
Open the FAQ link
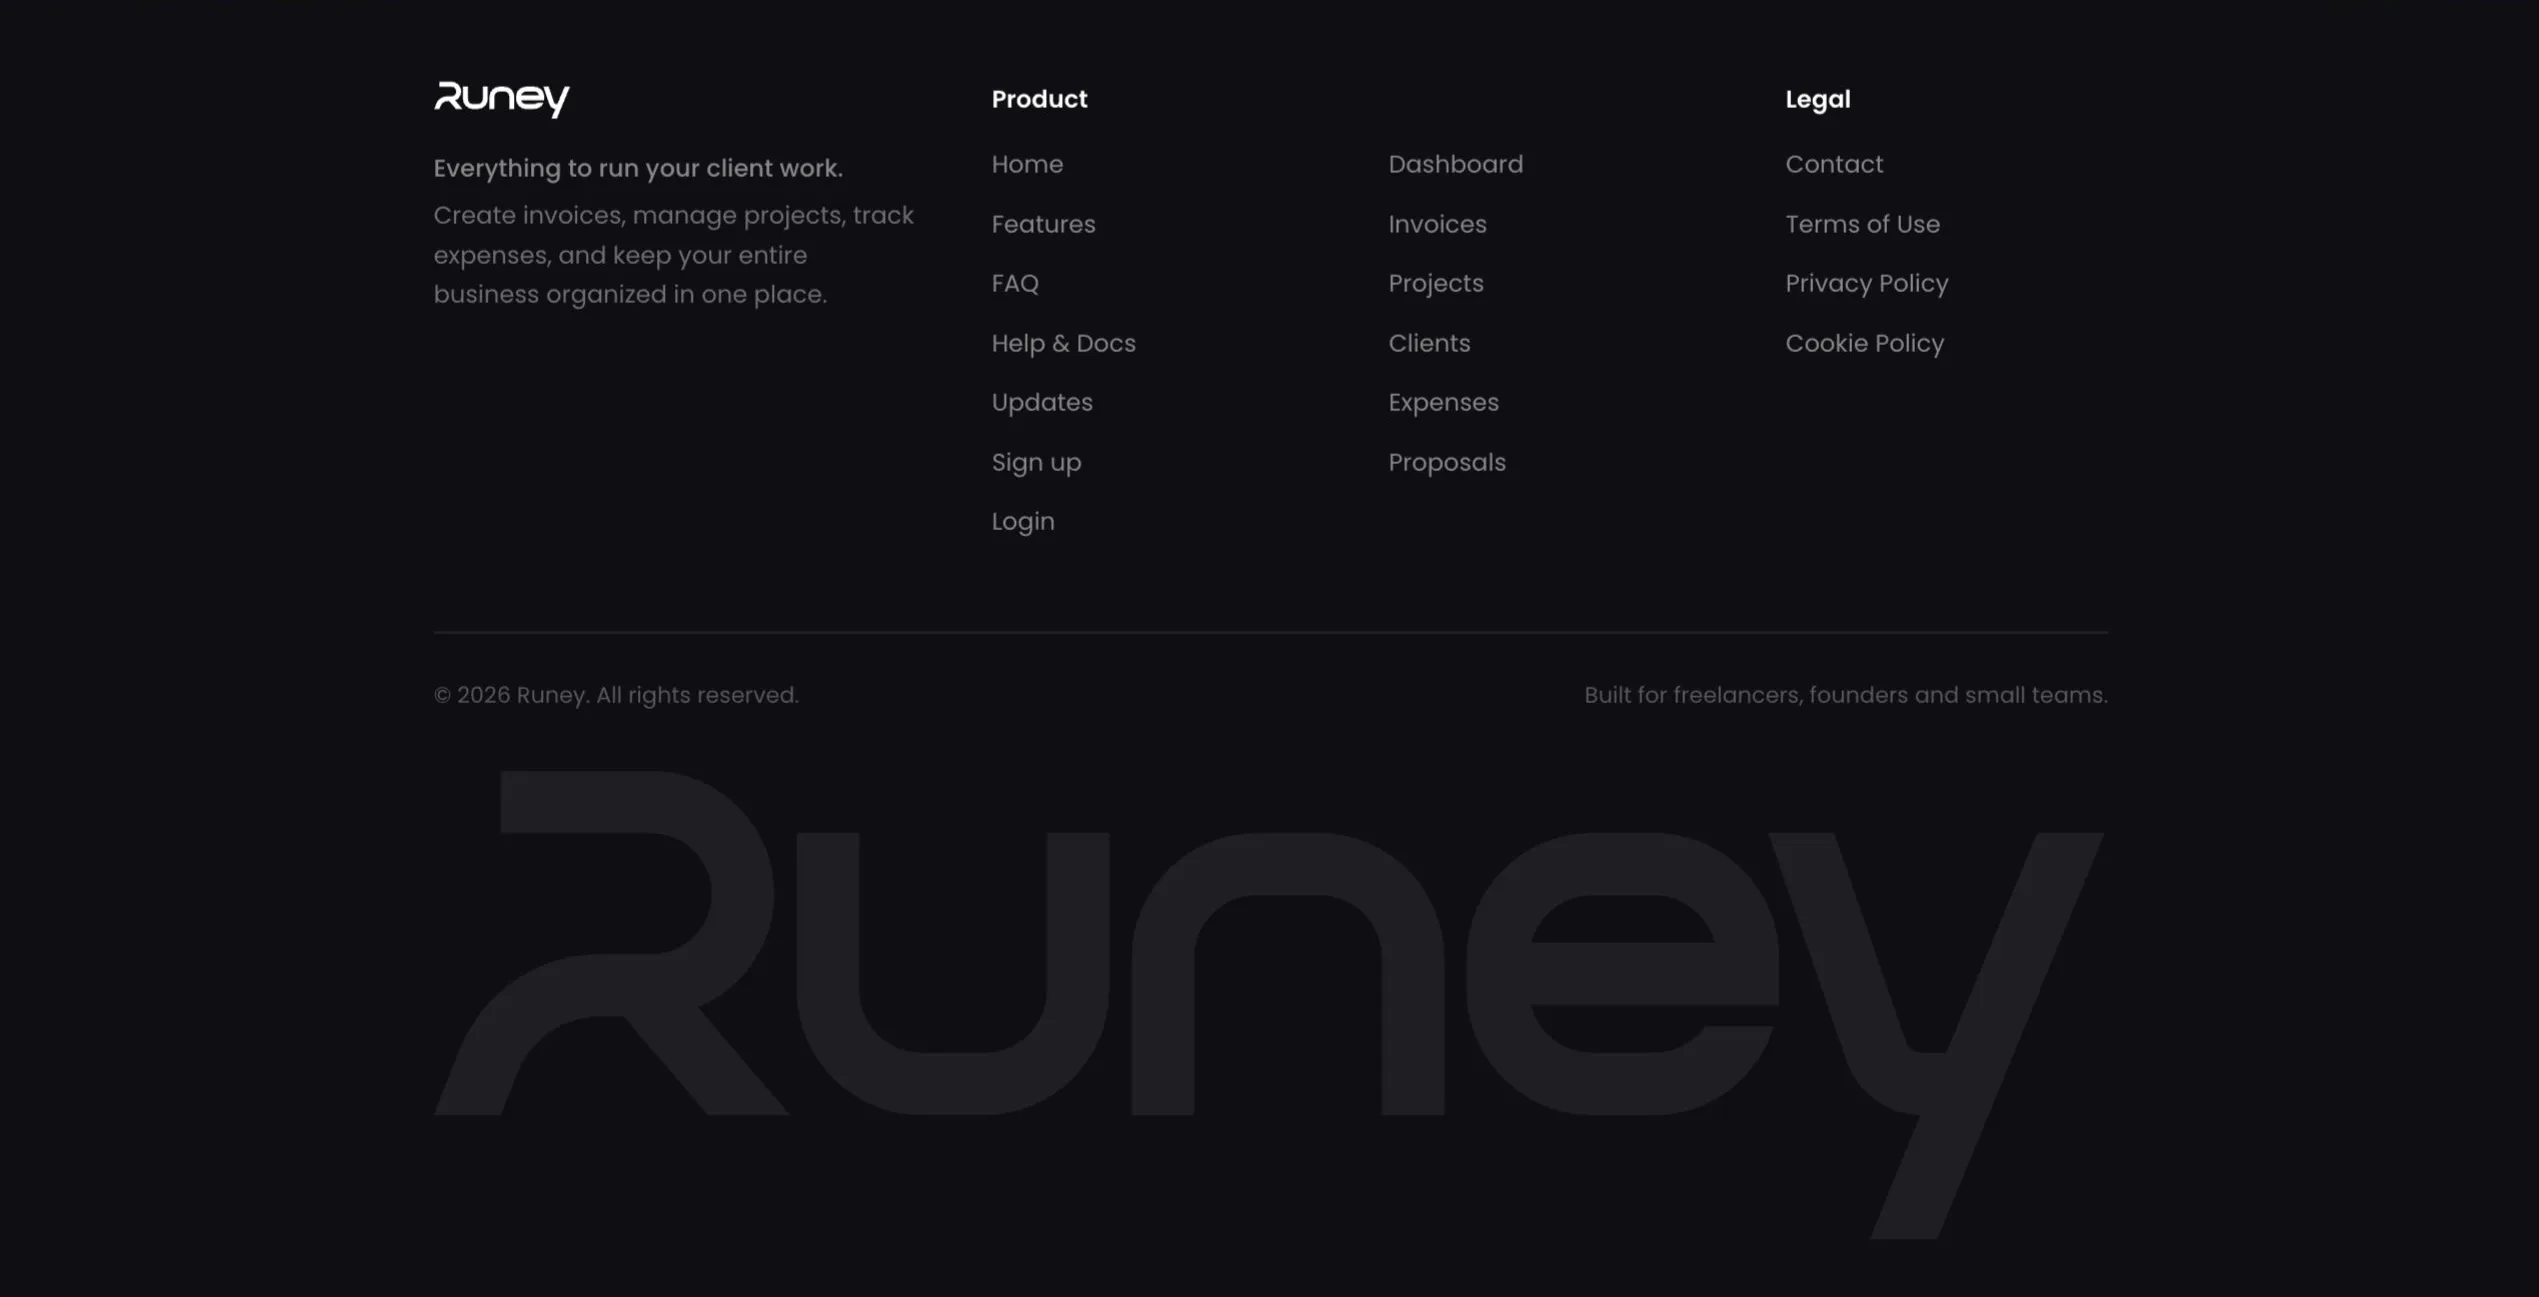pos(1015,283)
